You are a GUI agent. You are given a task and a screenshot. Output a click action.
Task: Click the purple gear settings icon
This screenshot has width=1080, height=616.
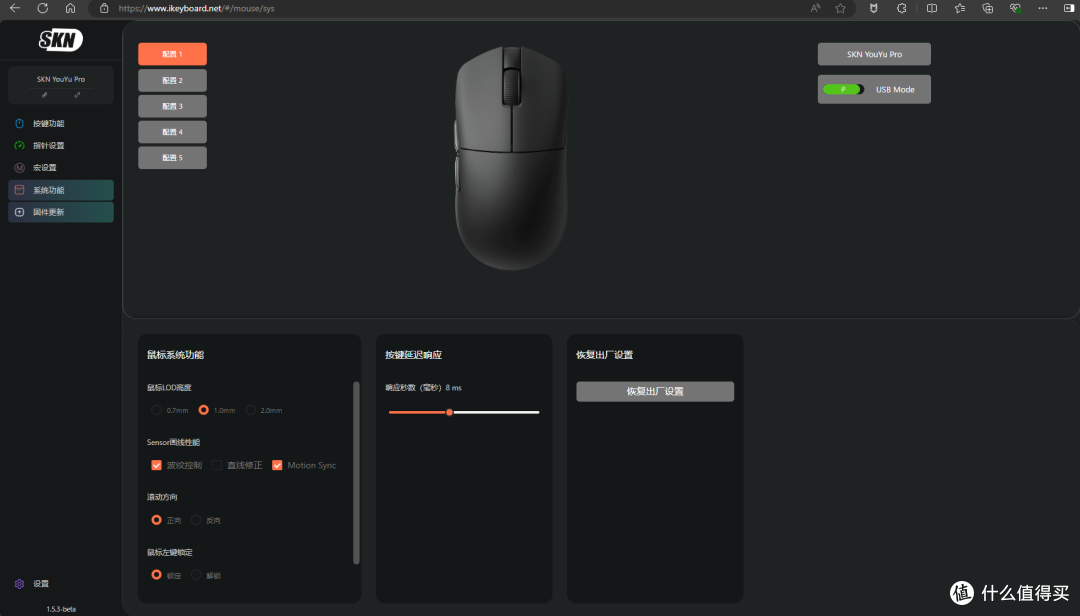click(x=19, y=584)
